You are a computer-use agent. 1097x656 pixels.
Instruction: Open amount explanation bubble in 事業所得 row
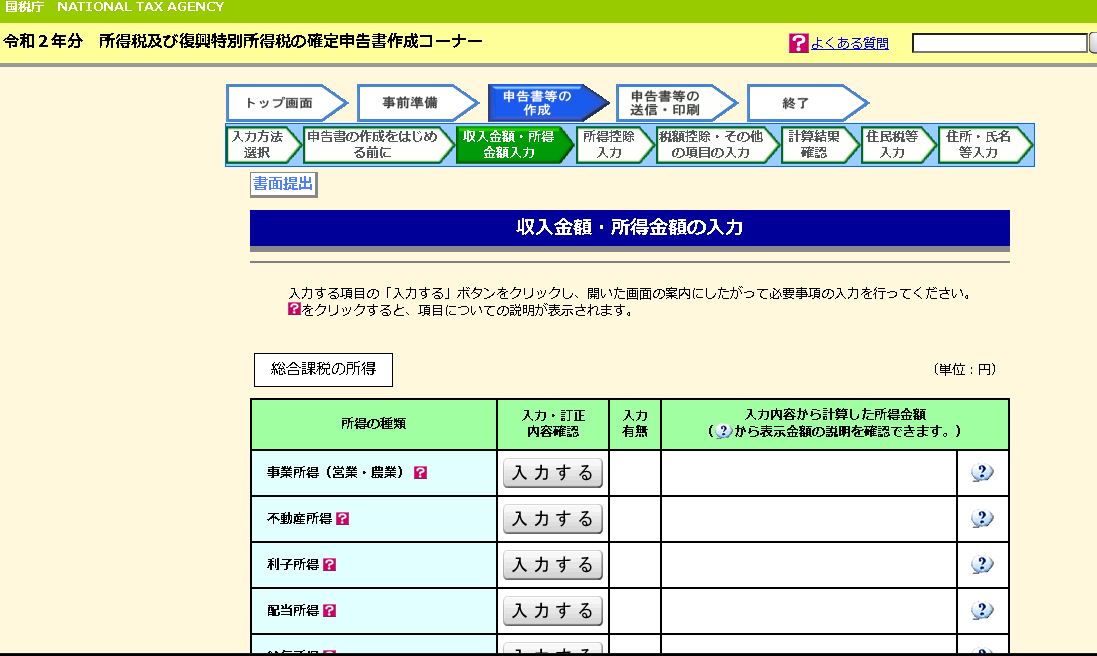982,473
